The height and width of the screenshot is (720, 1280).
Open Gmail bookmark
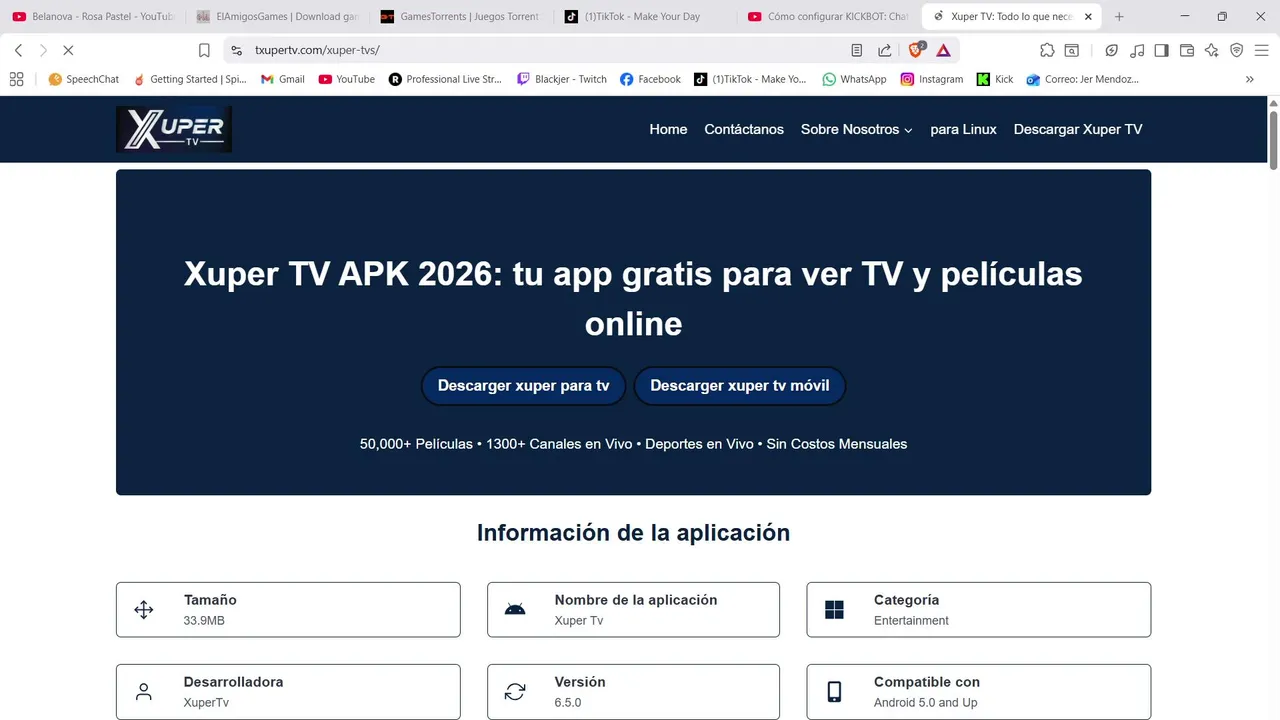click(282, 79)
